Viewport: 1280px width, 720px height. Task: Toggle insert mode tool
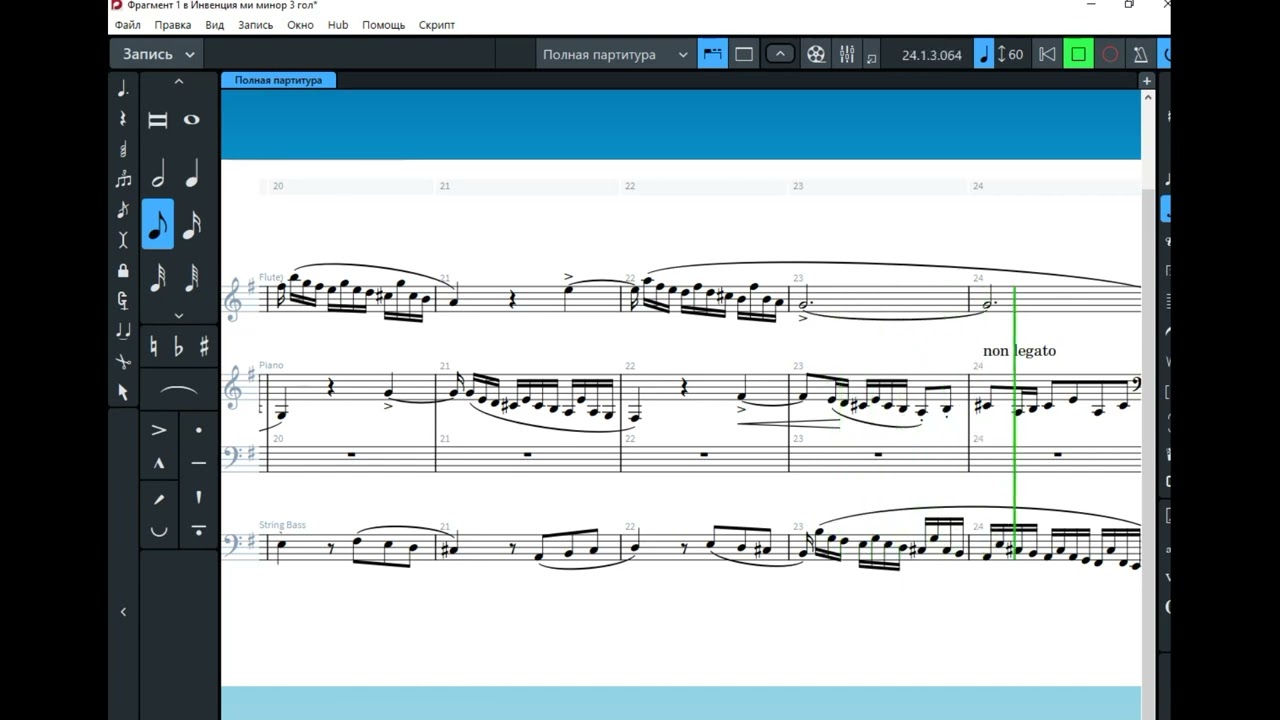(x=123, y=240)
